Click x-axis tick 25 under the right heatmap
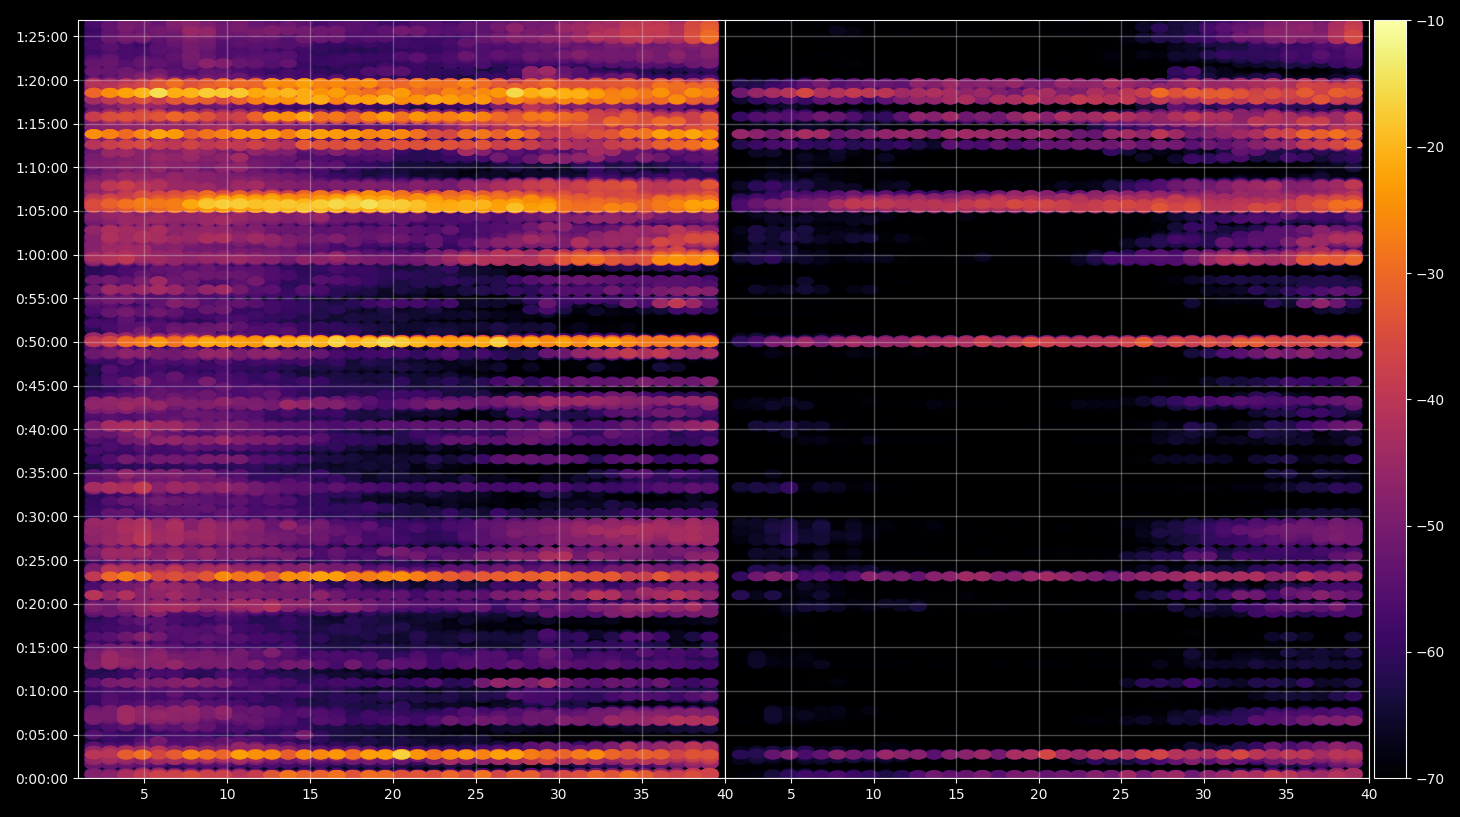Image resolution: width=1460 pixels, height=817 pixels. pyautogui.click(x=1121, y=795)
